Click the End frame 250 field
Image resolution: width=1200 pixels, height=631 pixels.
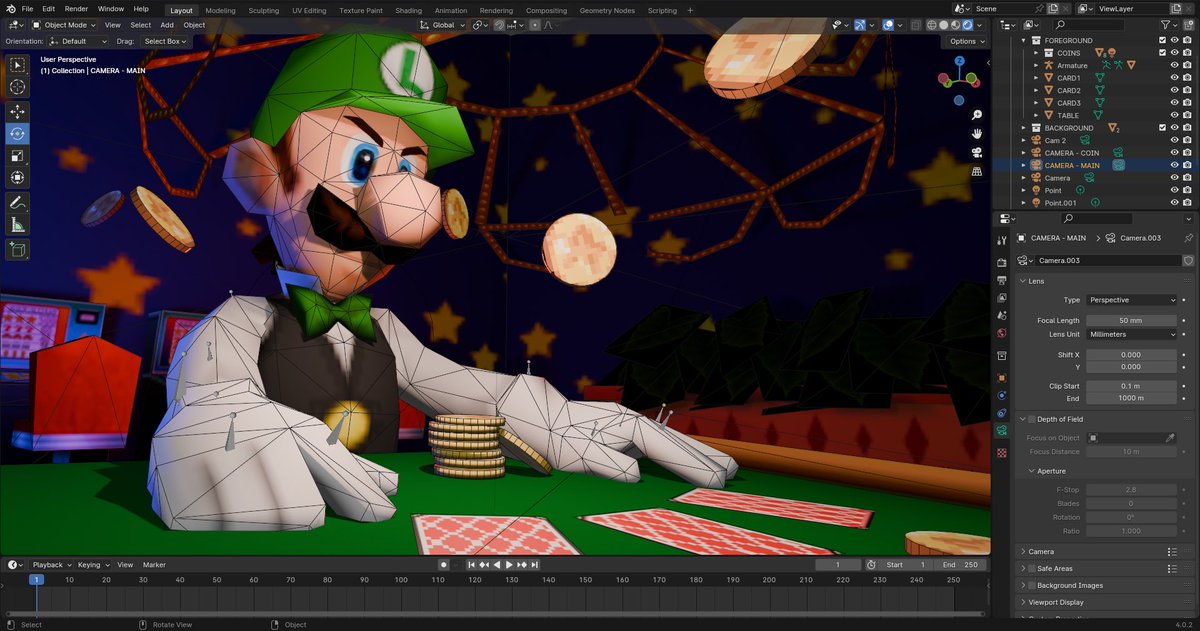point(961,565)
